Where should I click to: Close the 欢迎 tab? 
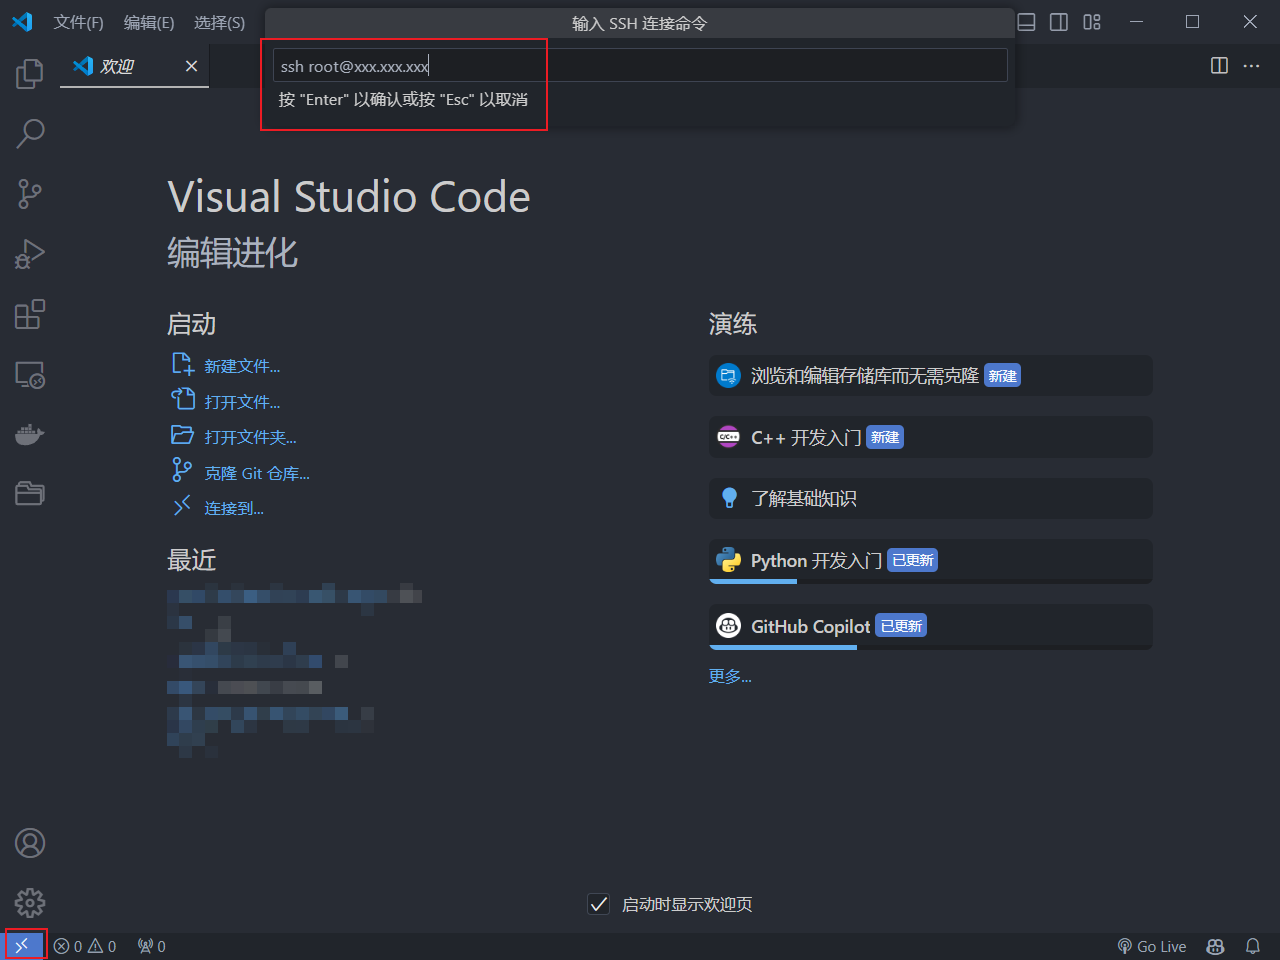(x=191, y=66)
